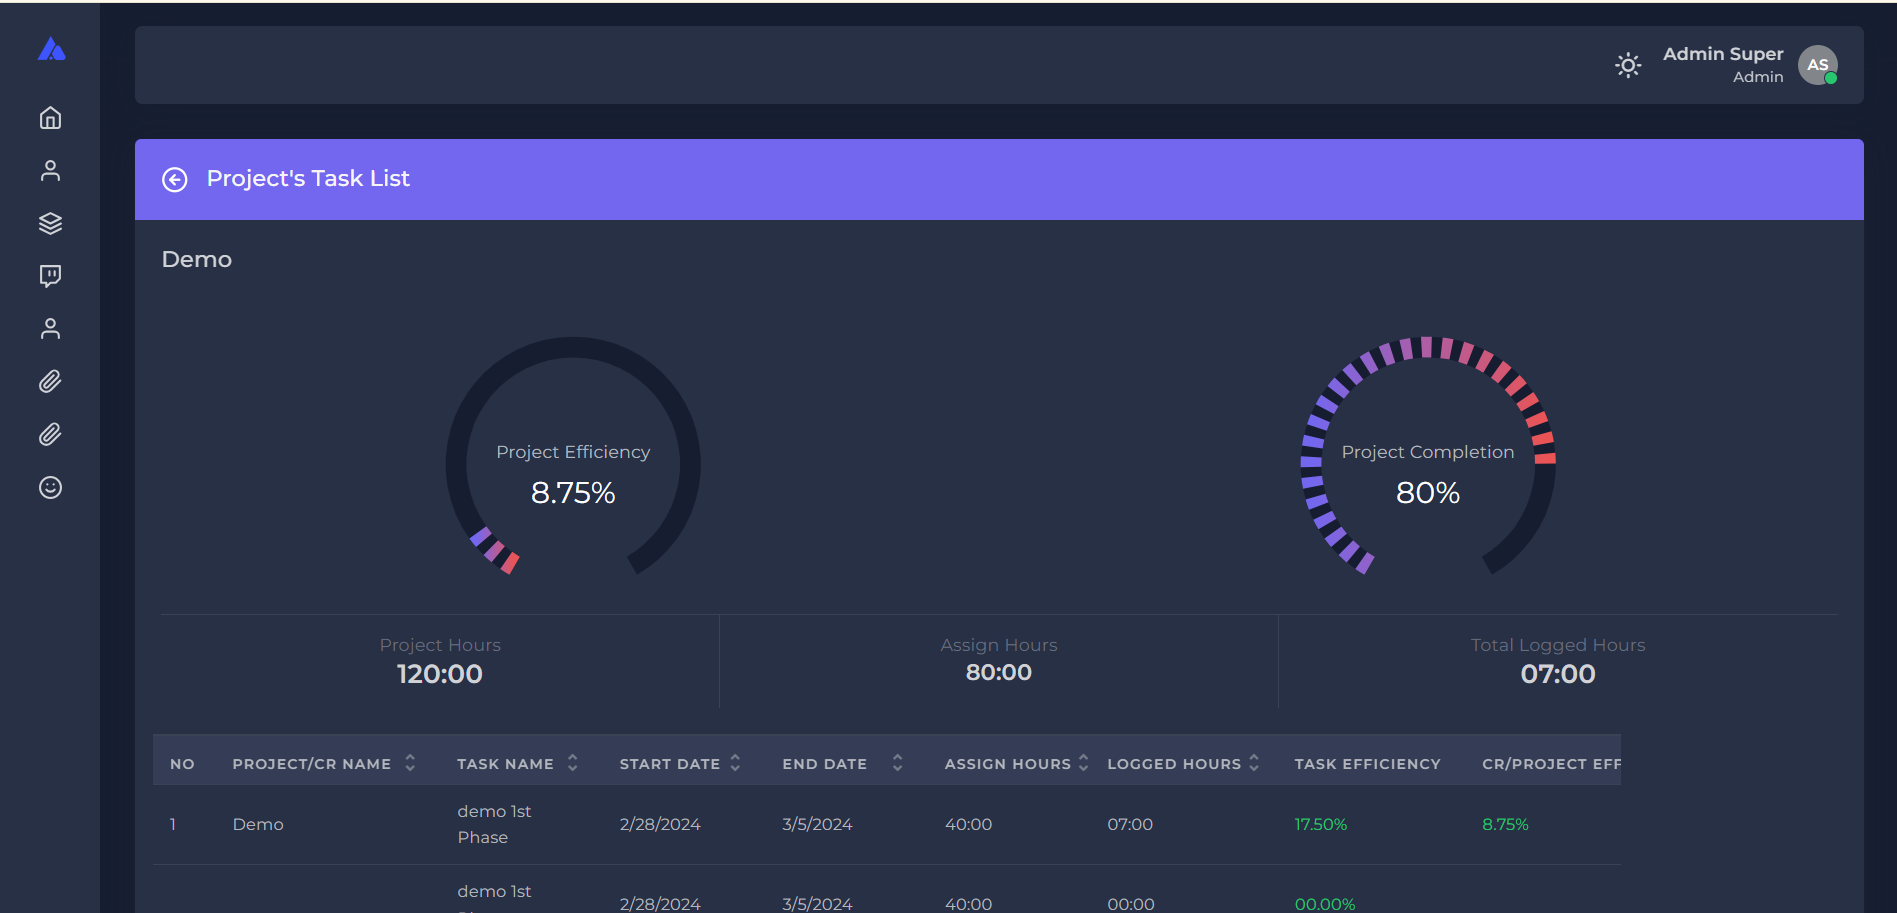Click the home icon in sidebar

[x=50, y=118]
